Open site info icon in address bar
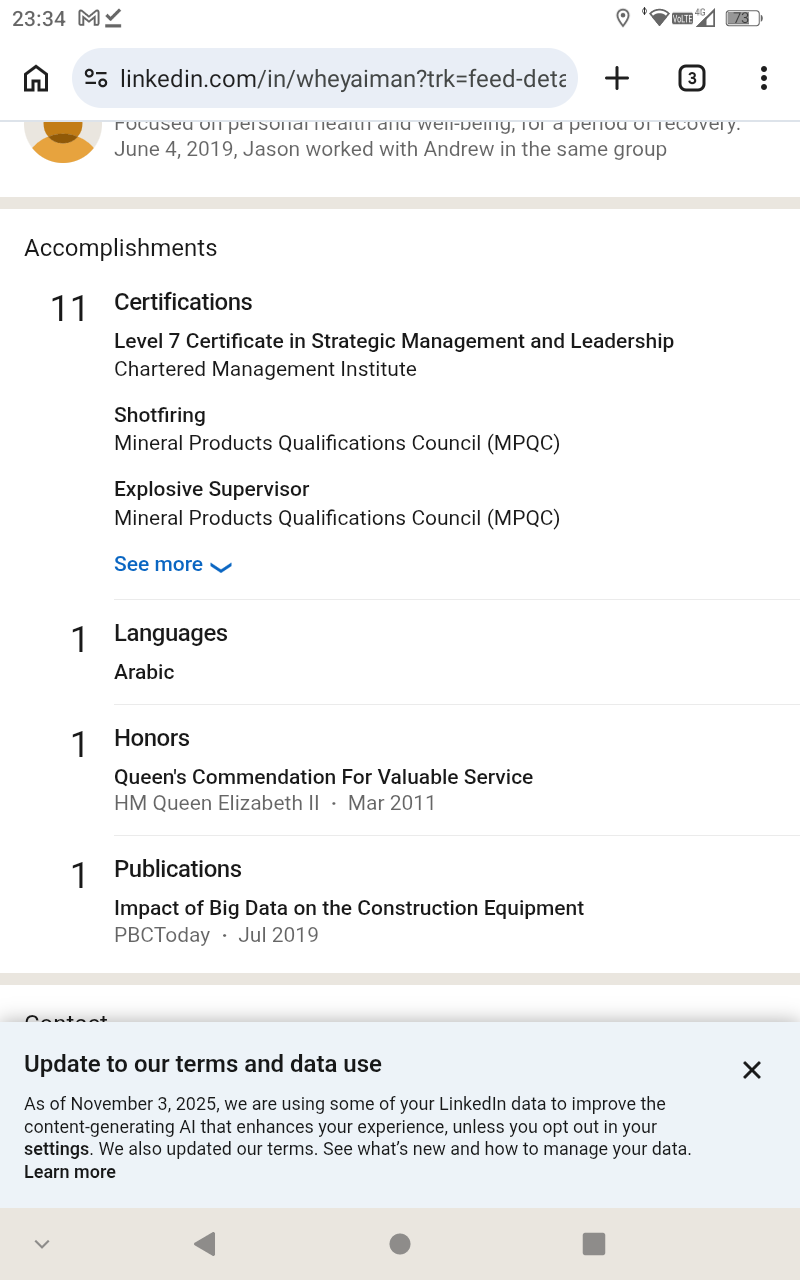 (96, 78)
